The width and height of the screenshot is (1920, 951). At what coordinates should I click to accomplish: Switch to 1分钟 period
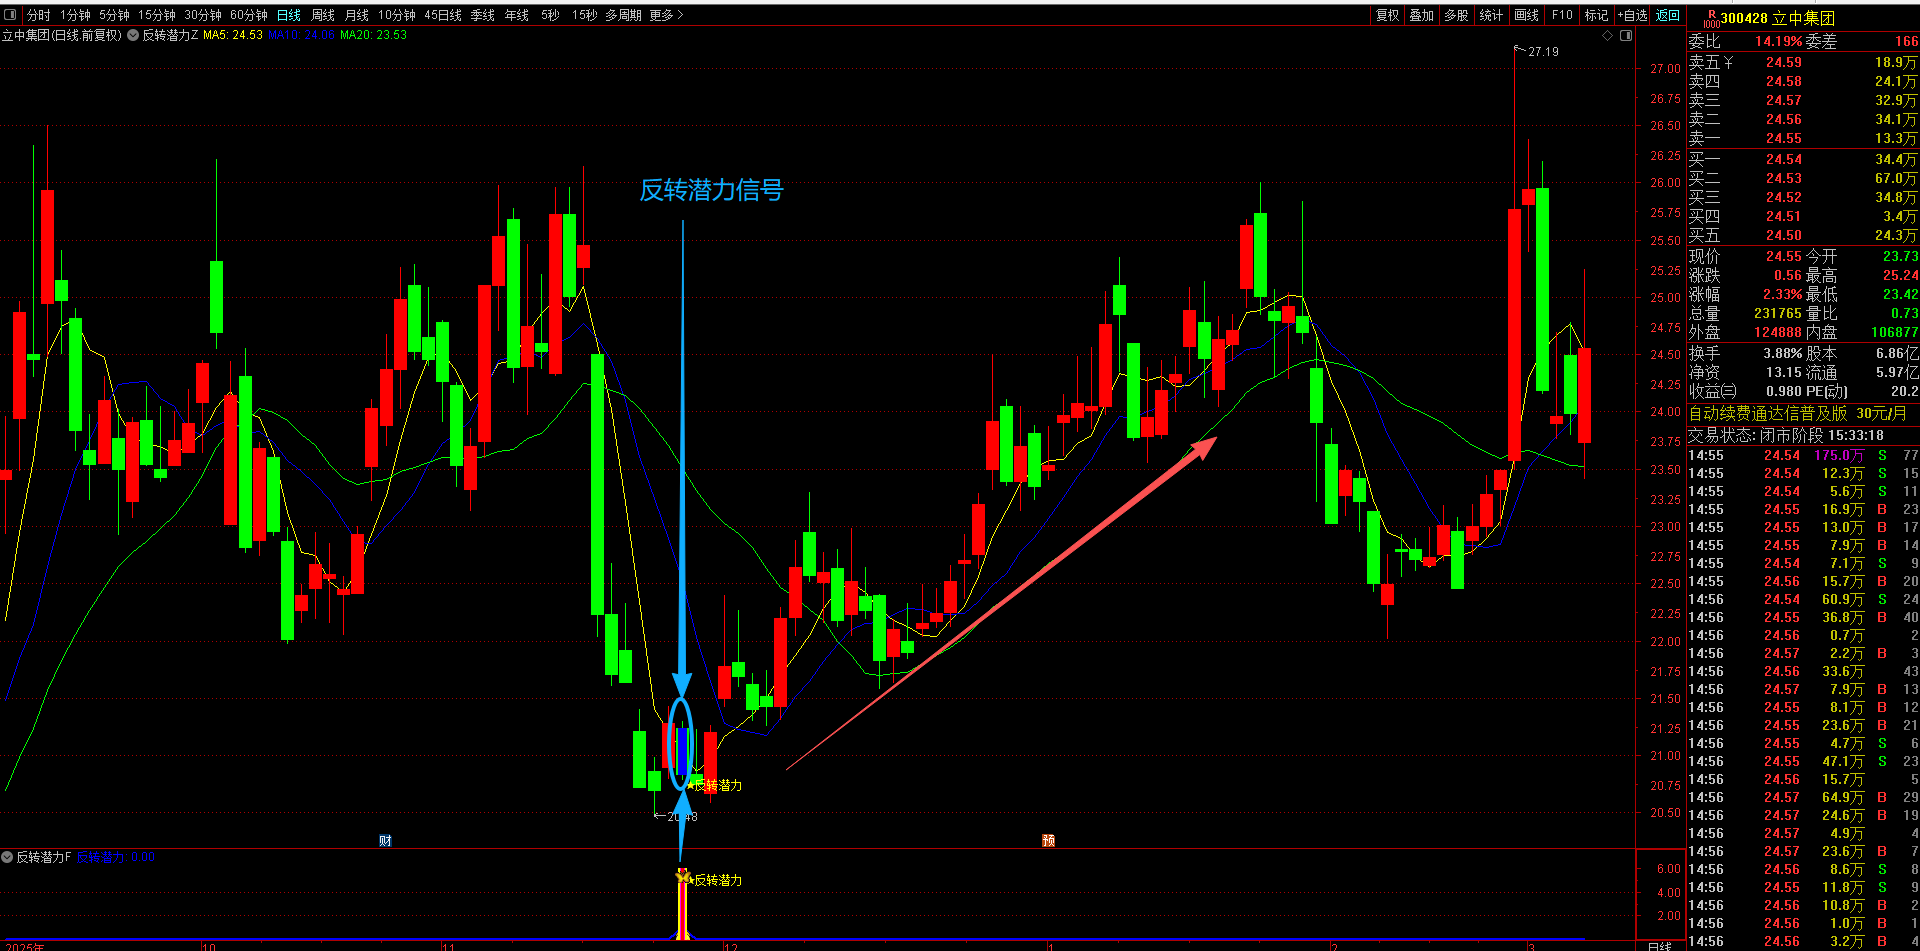coord(75,15)
